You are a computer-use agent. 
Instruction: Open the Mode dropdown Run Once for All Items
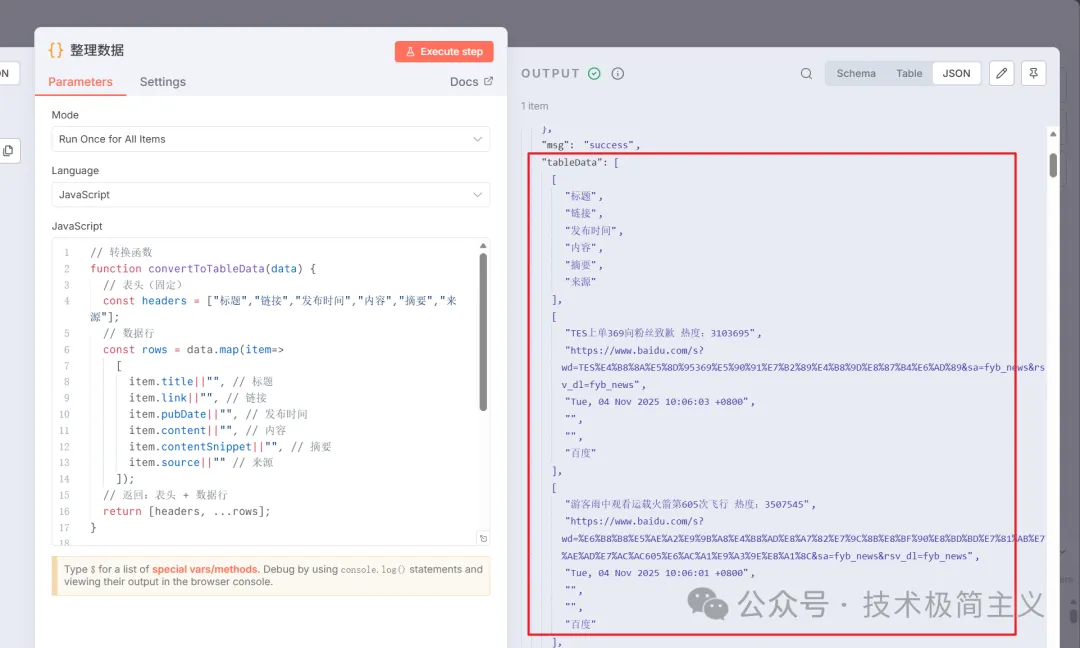tap(271, 139)
